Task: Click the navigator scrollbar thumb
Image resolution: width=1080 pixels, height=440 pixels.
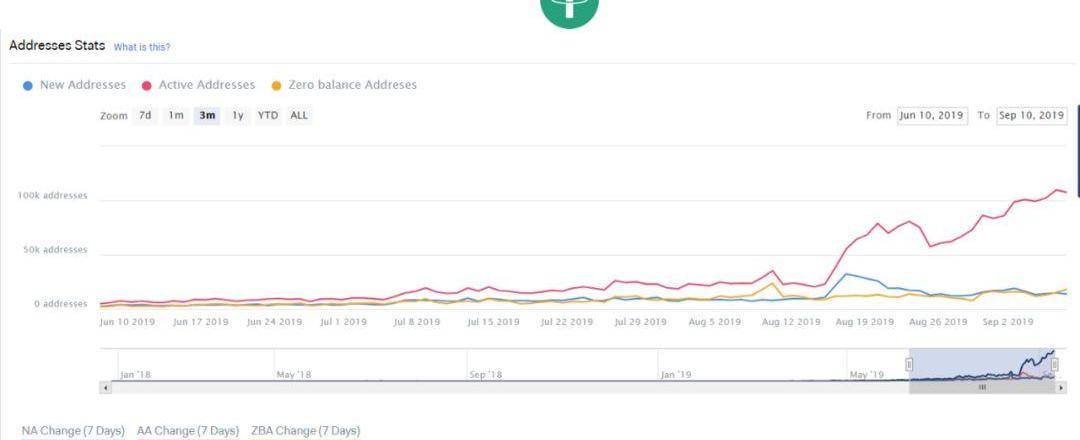Action: click(982, 387)
